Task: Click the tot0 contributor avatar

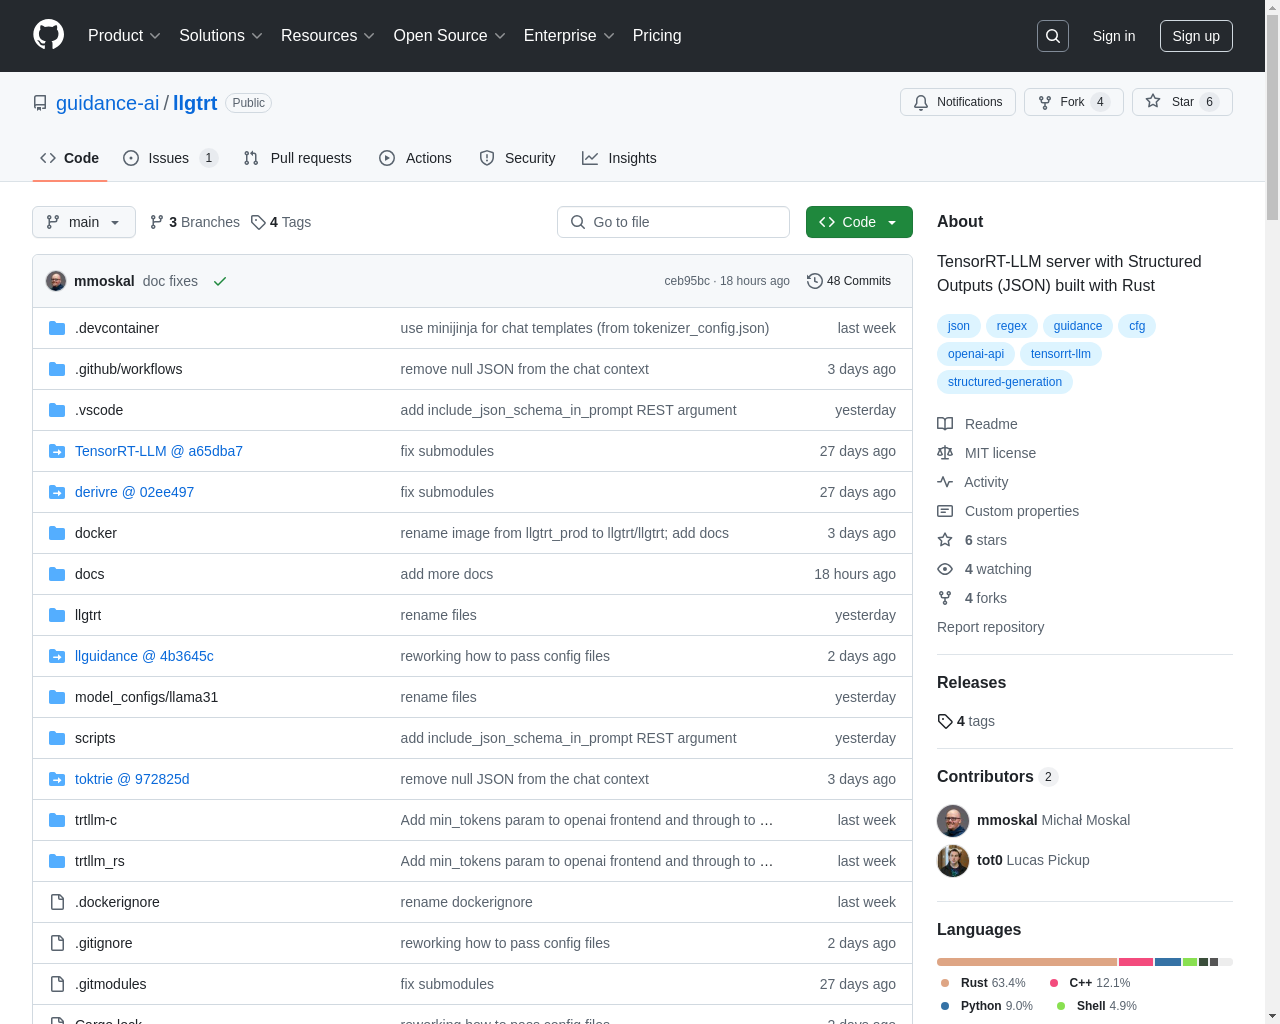Action: pyautogui.click(x=953, y=861)
